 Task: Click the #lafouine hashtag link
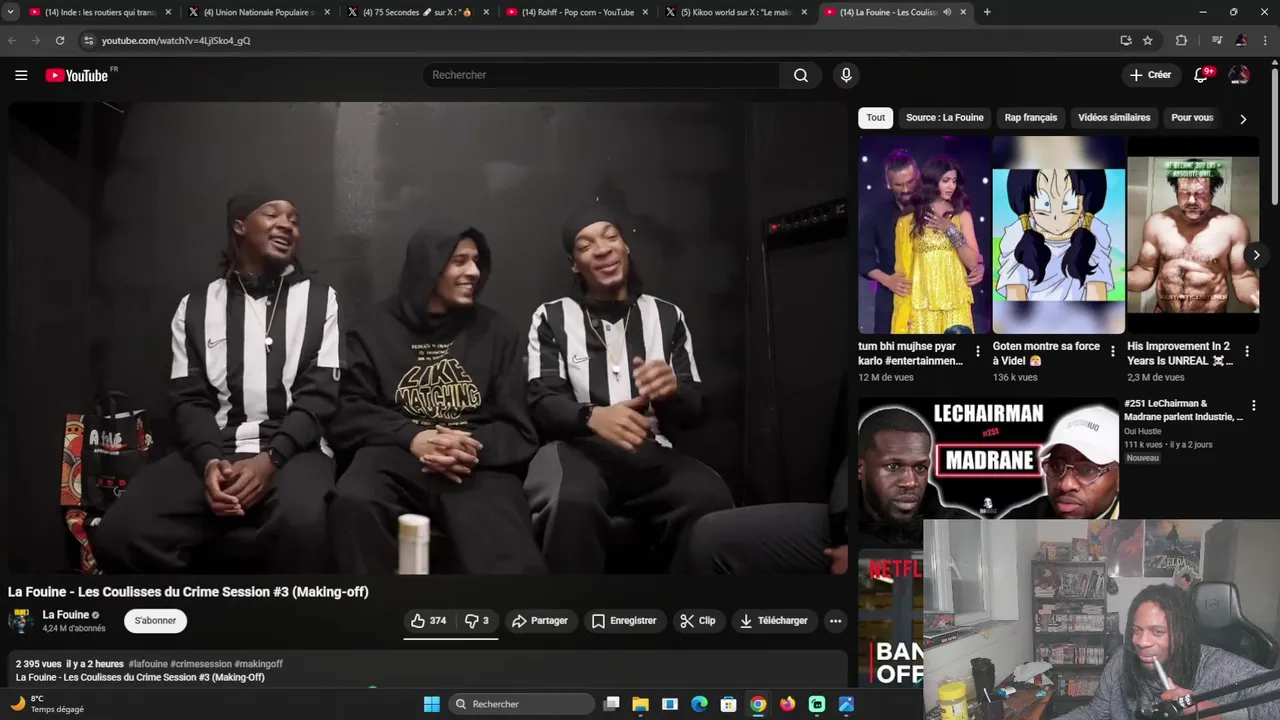(x=147, y=664)
